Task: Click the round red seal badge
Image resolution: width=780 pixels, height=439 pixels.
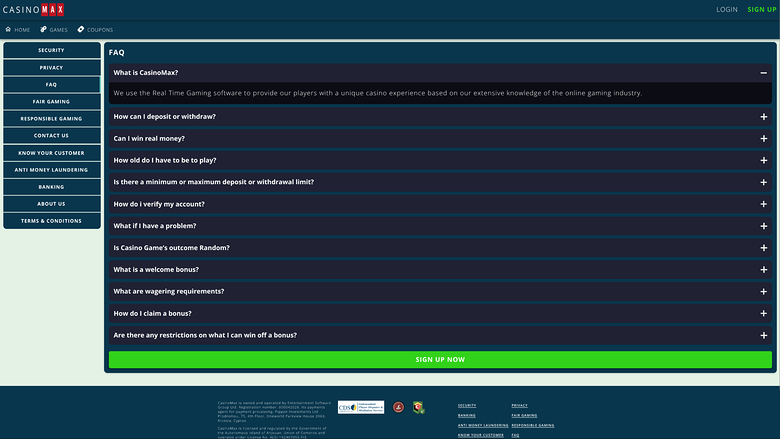Action: point(398,407)
